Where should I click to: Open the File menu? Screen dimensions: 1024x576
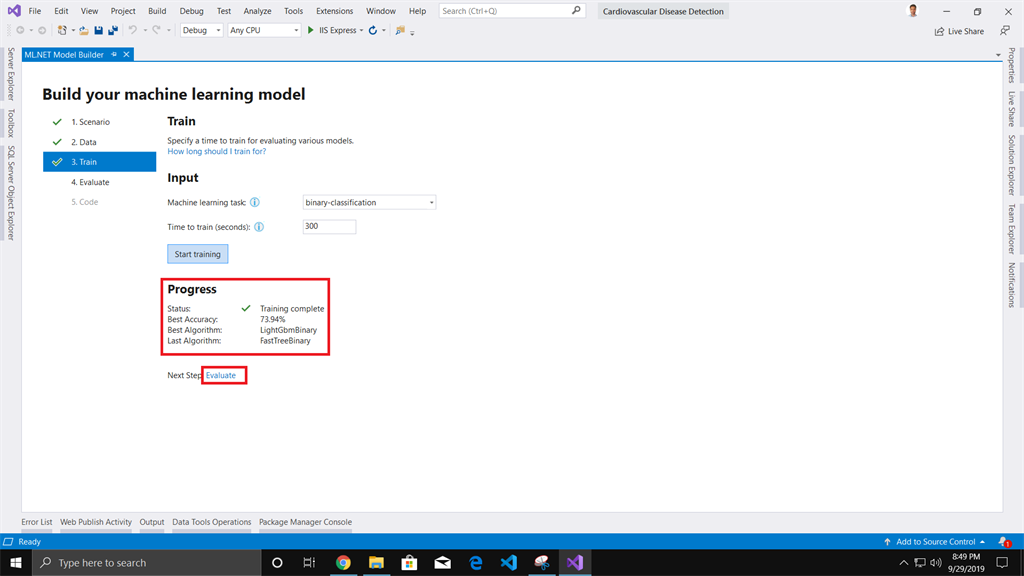tap(35, 11)
